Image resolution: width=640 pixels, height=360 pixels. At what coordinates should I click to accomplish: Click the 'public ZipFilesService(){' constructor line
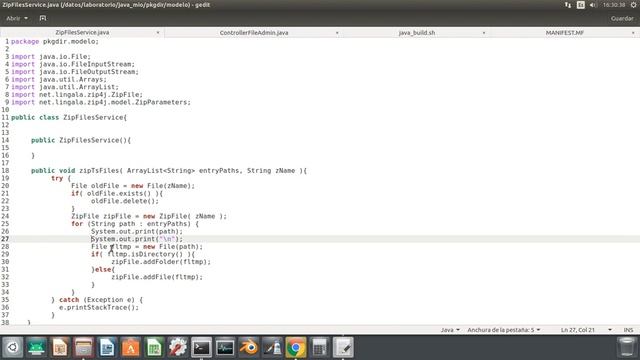click(81, 140)
